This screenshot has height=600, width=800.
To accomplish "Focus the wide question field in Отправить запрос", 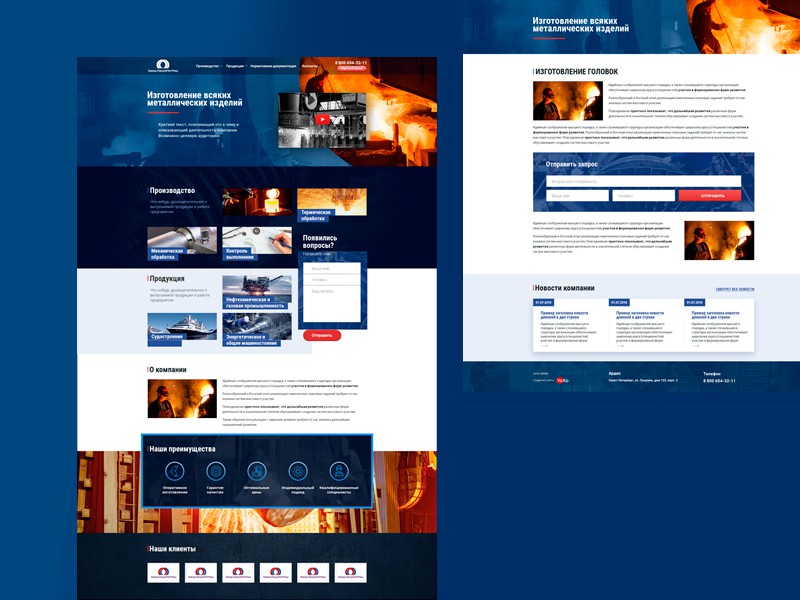I will coord(643,181).
